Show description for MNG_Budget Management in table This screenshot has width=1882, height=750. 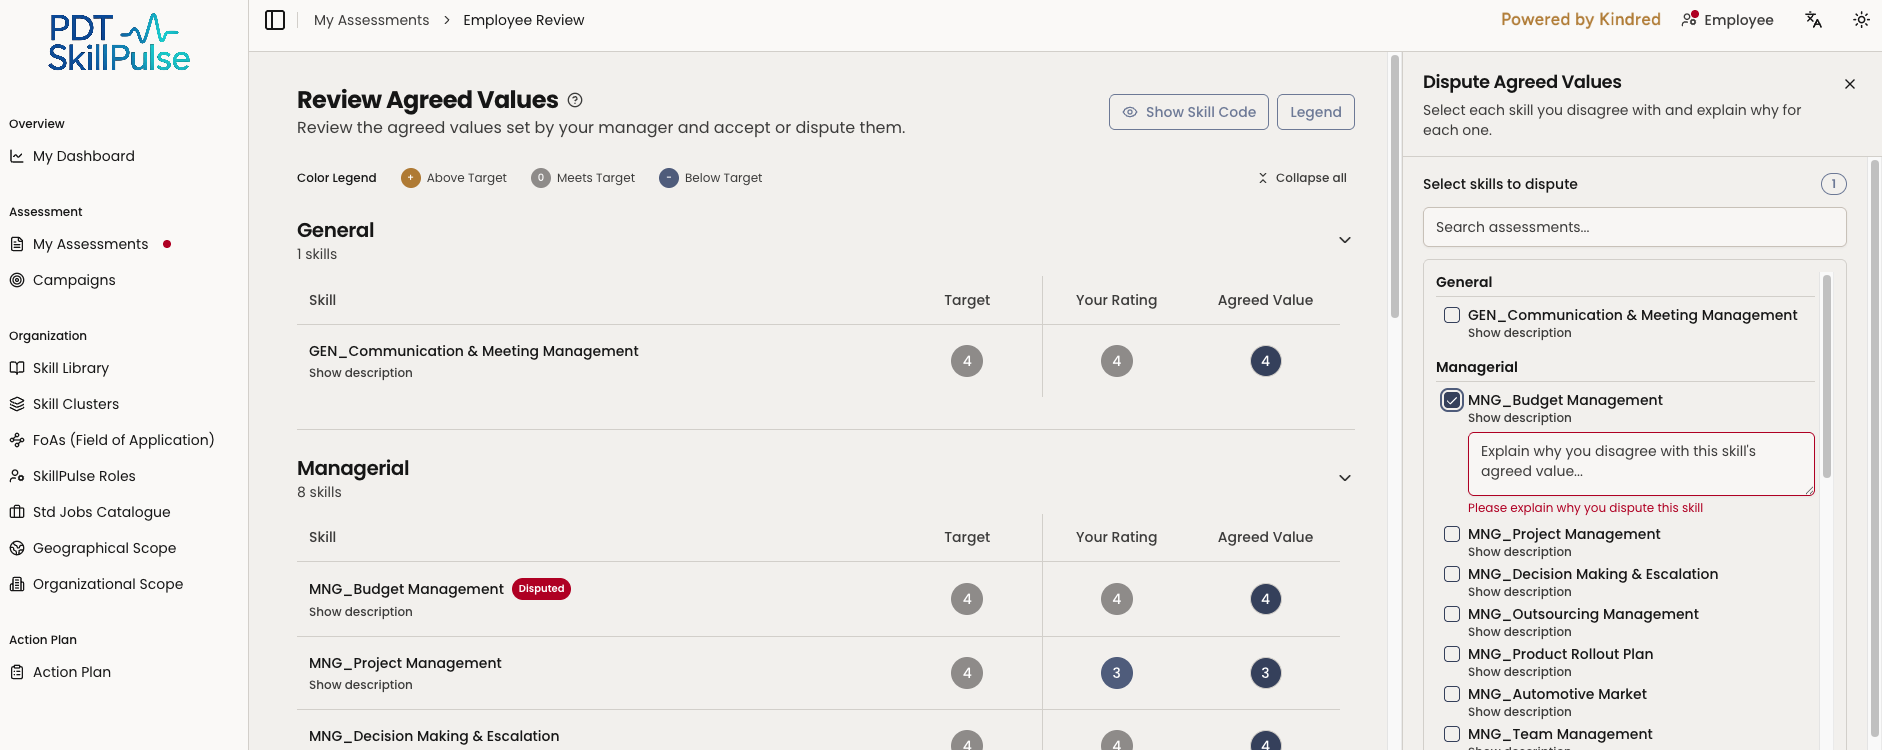pos(361,612)
